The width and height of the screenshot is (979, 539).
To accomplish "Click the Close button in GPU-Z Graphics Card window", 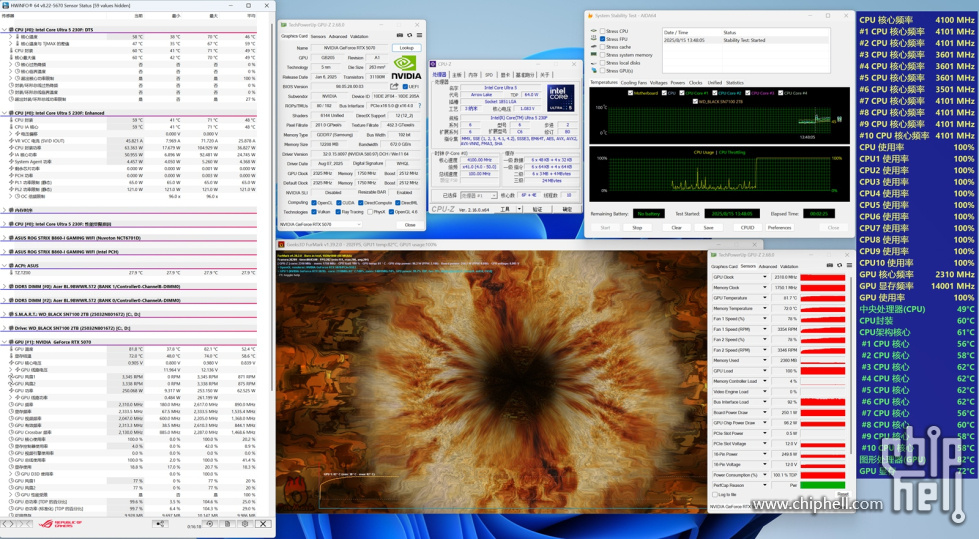I will tap(410, 224).
